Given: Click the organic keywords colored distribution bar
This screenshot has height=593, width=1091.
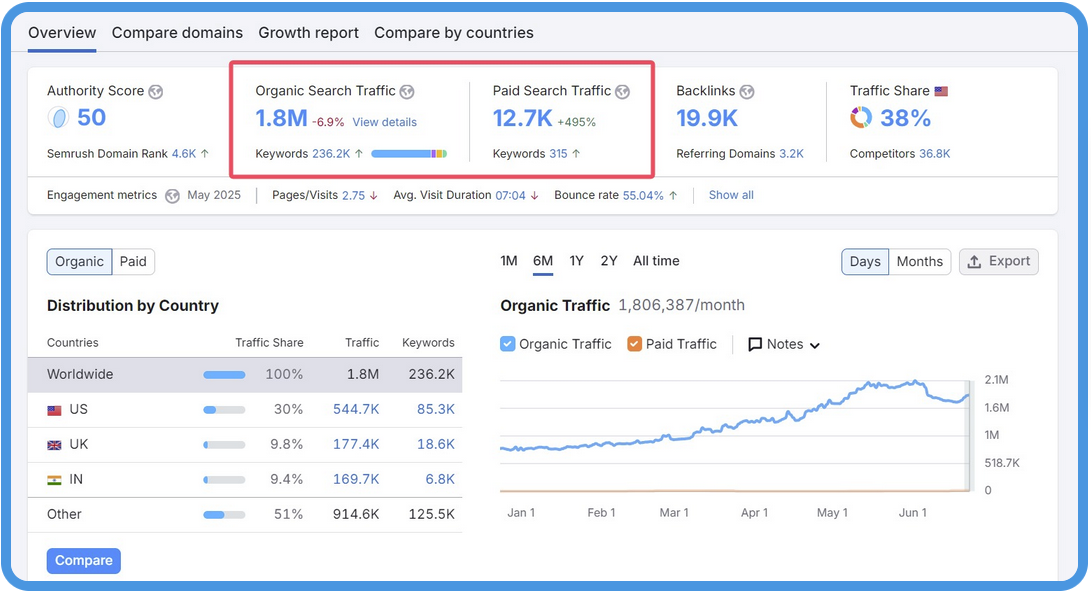Looking at the screenshot, I should pos(409,154).
